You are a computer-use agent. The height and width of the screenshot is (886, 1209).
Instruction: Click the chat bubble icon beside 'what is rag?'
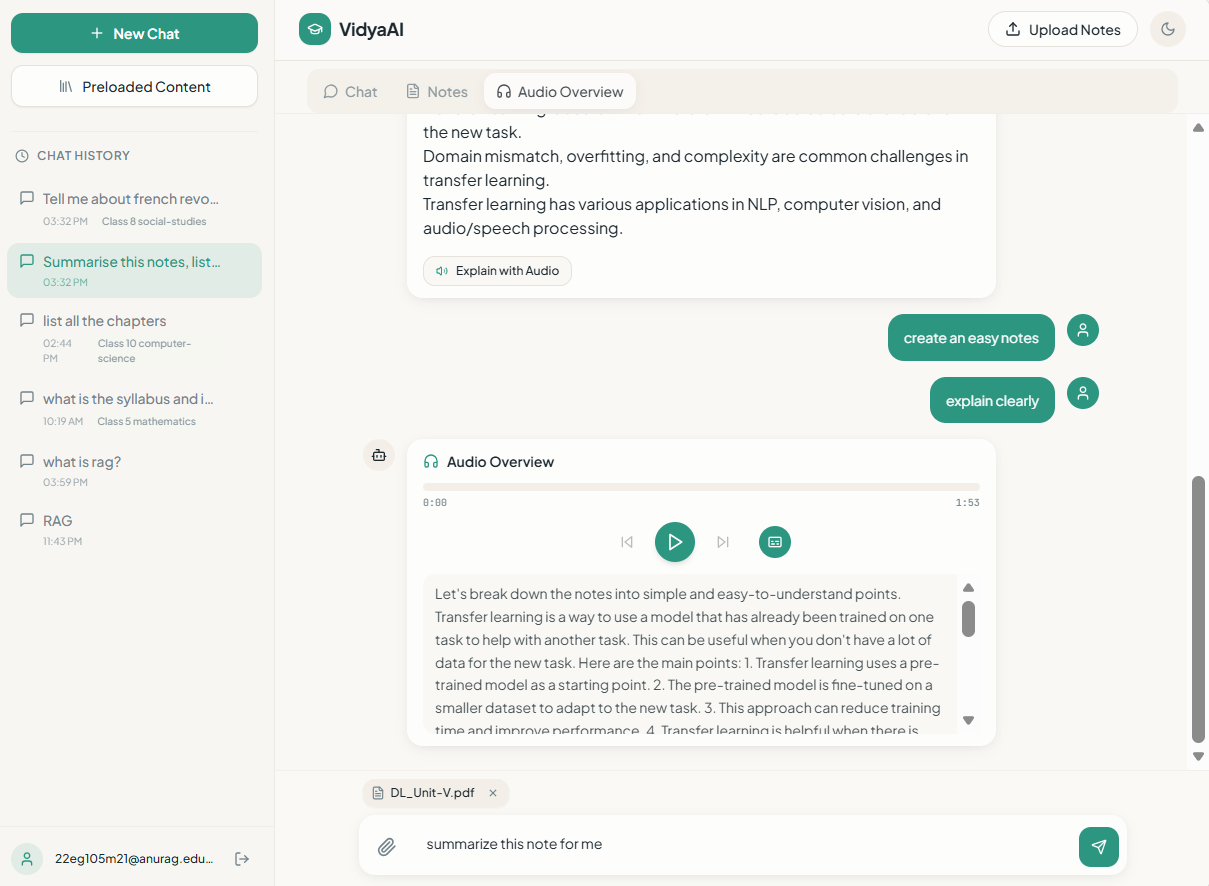pyautogui.click(x=27, y=461)
